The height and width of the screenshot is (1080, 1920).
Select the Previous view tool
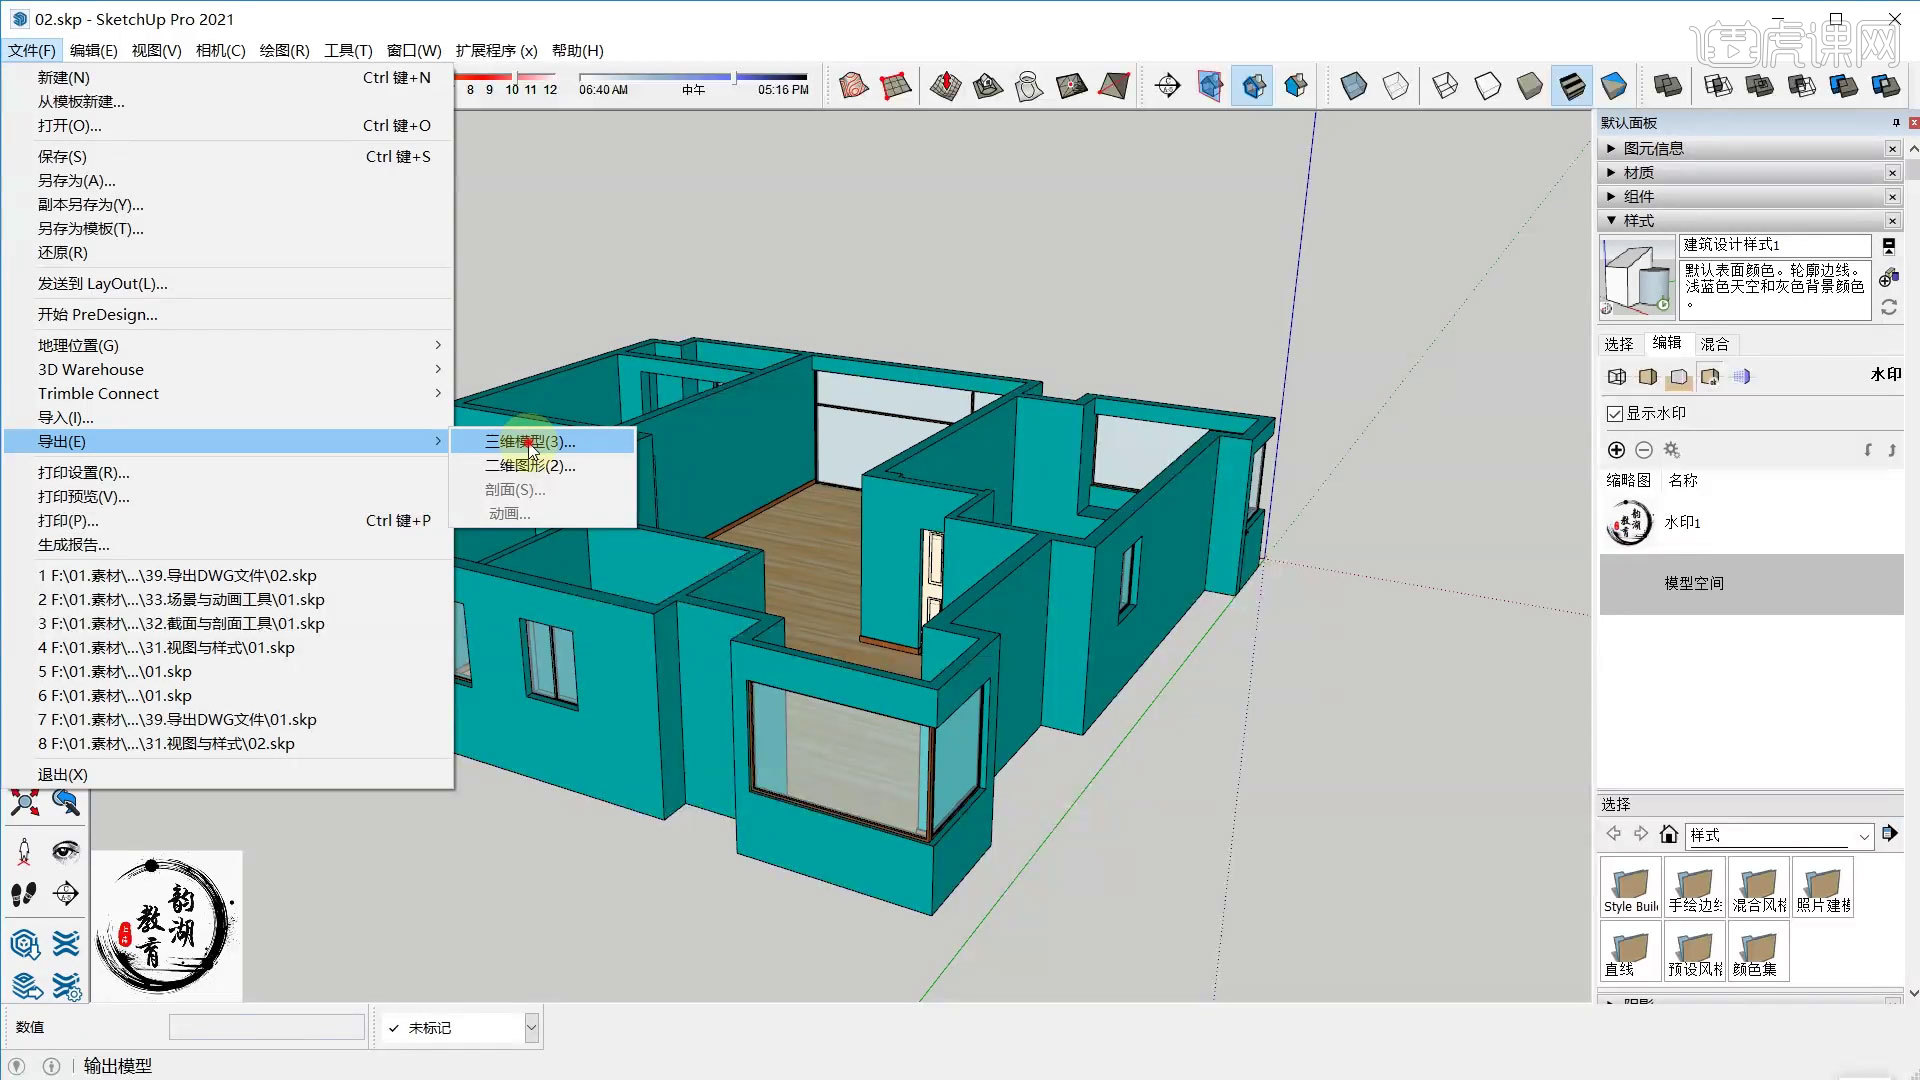[x=66, y=802]
